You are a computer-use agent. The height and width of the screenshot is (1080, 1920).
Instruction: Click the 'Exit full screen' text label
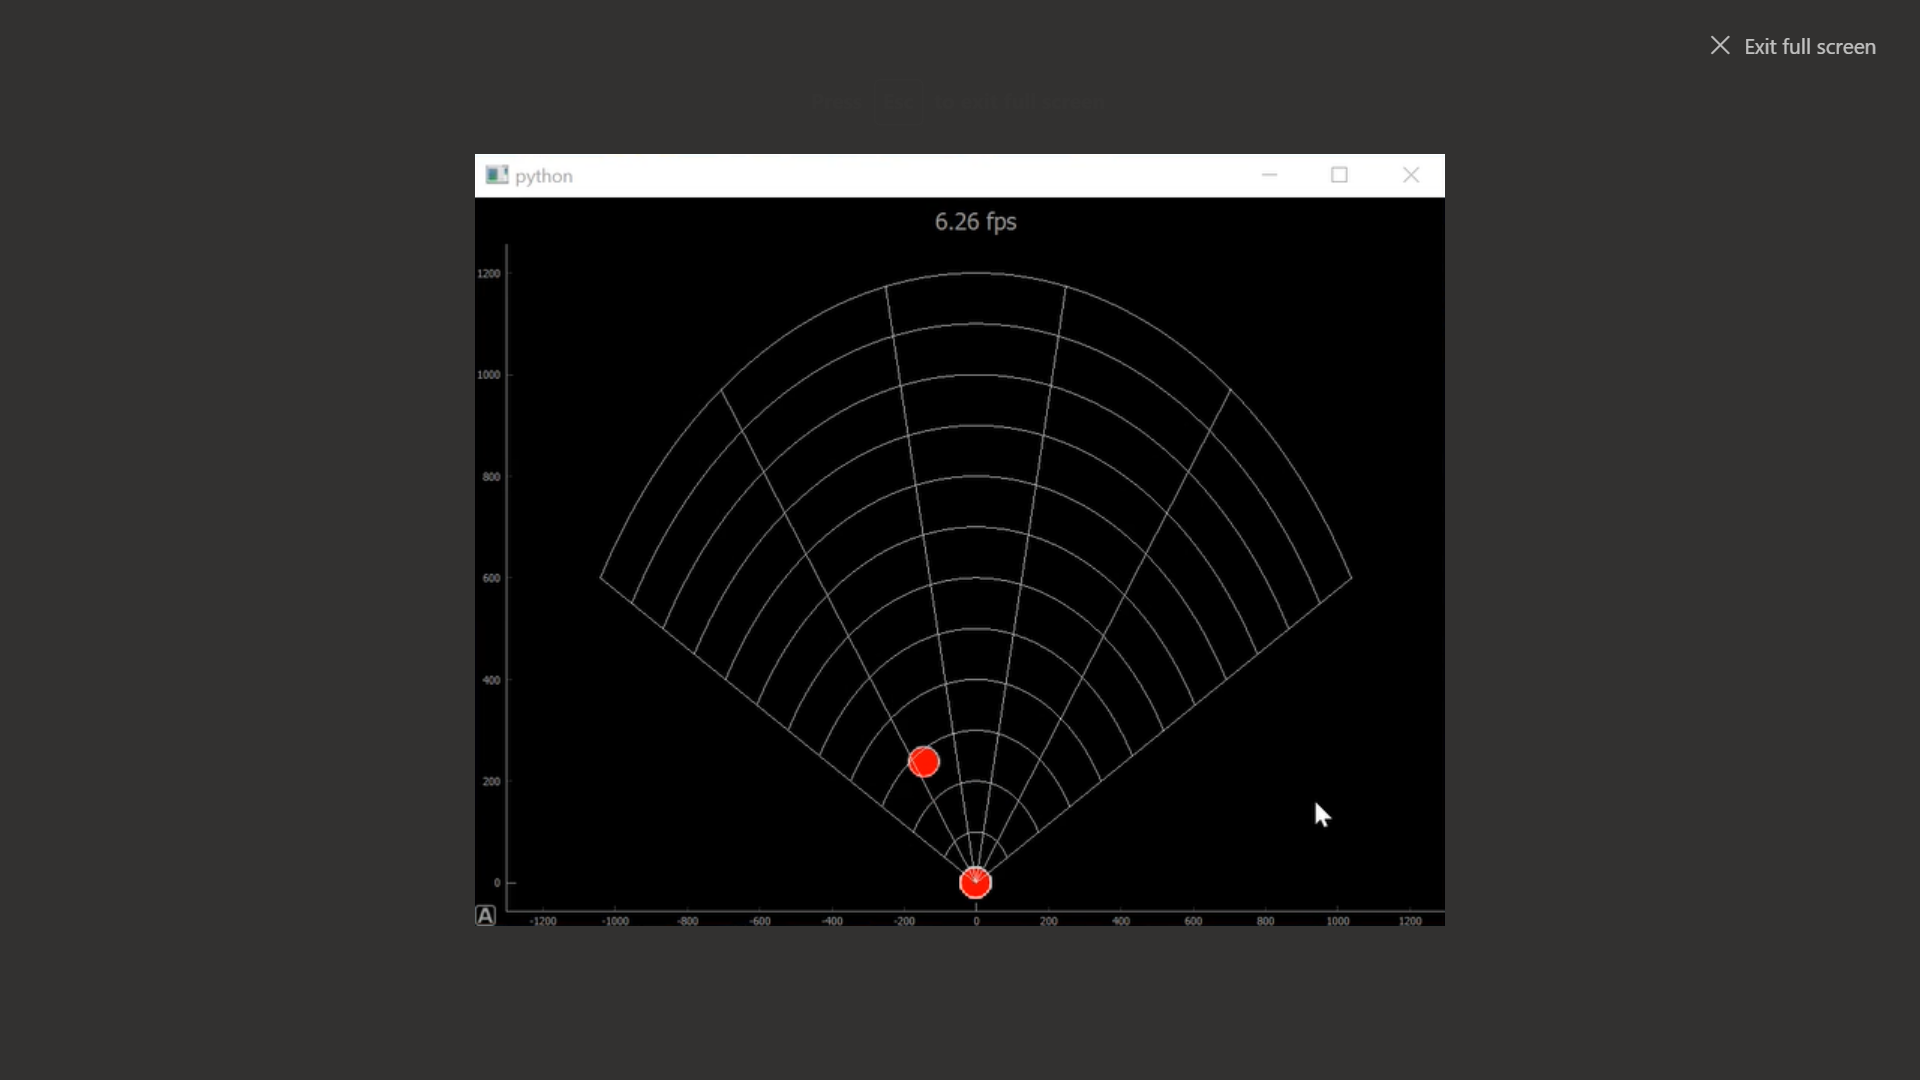click(x=1809, y=47)
